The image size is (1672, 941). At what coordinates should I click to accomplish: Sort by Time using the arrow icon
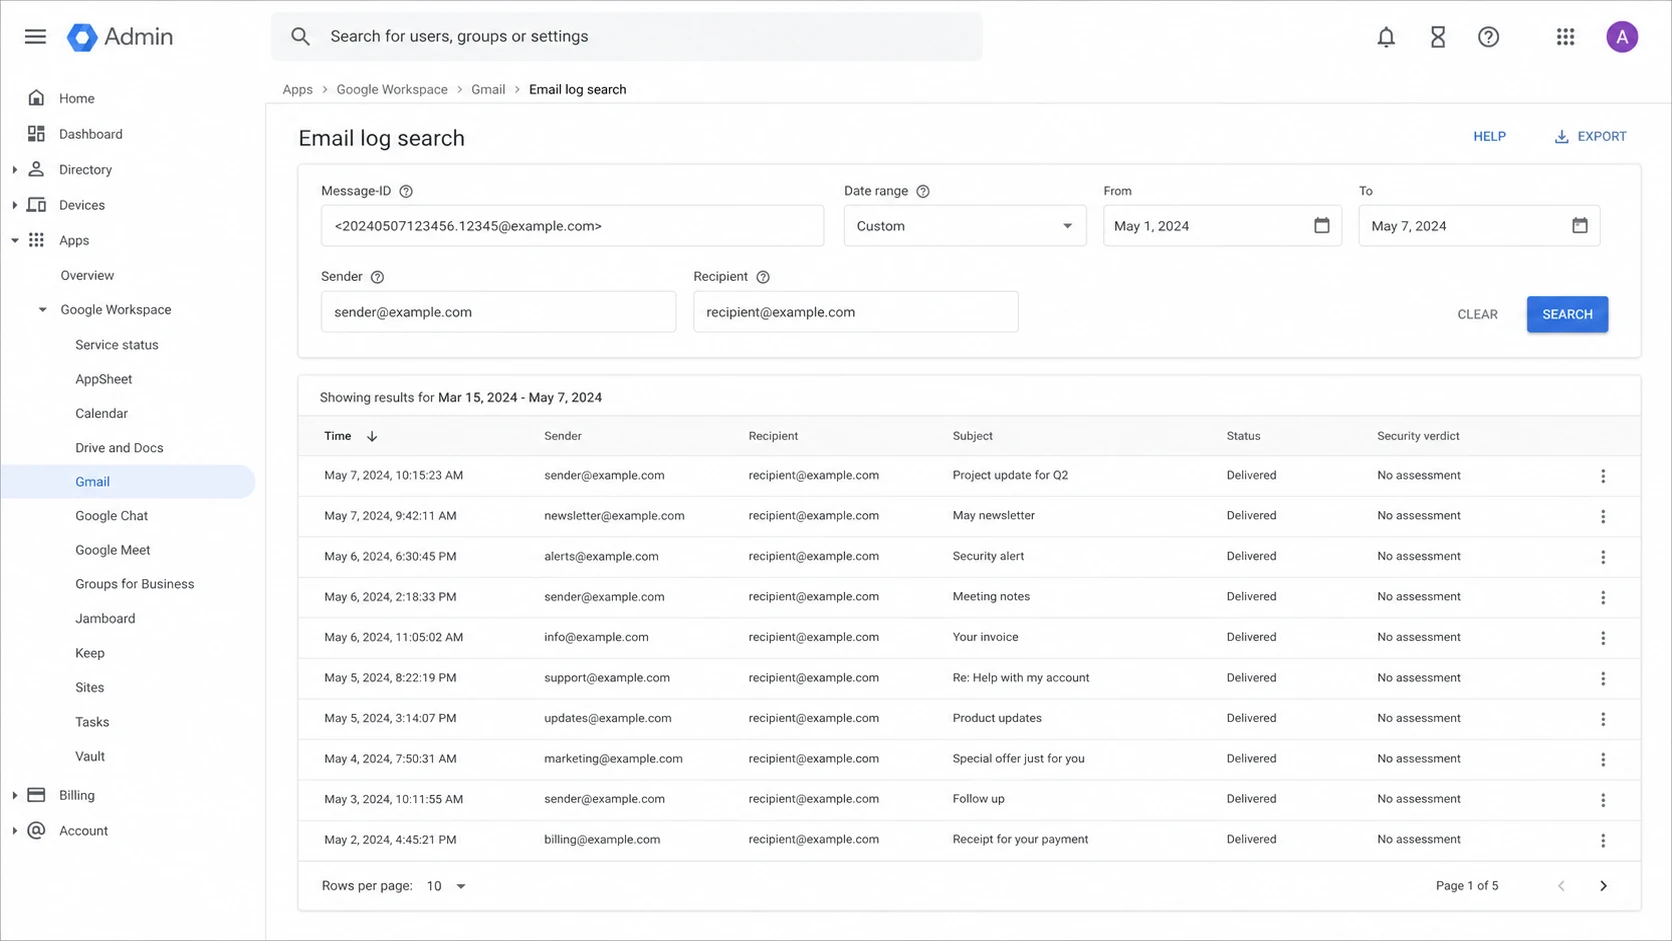[x=372, y=436]
